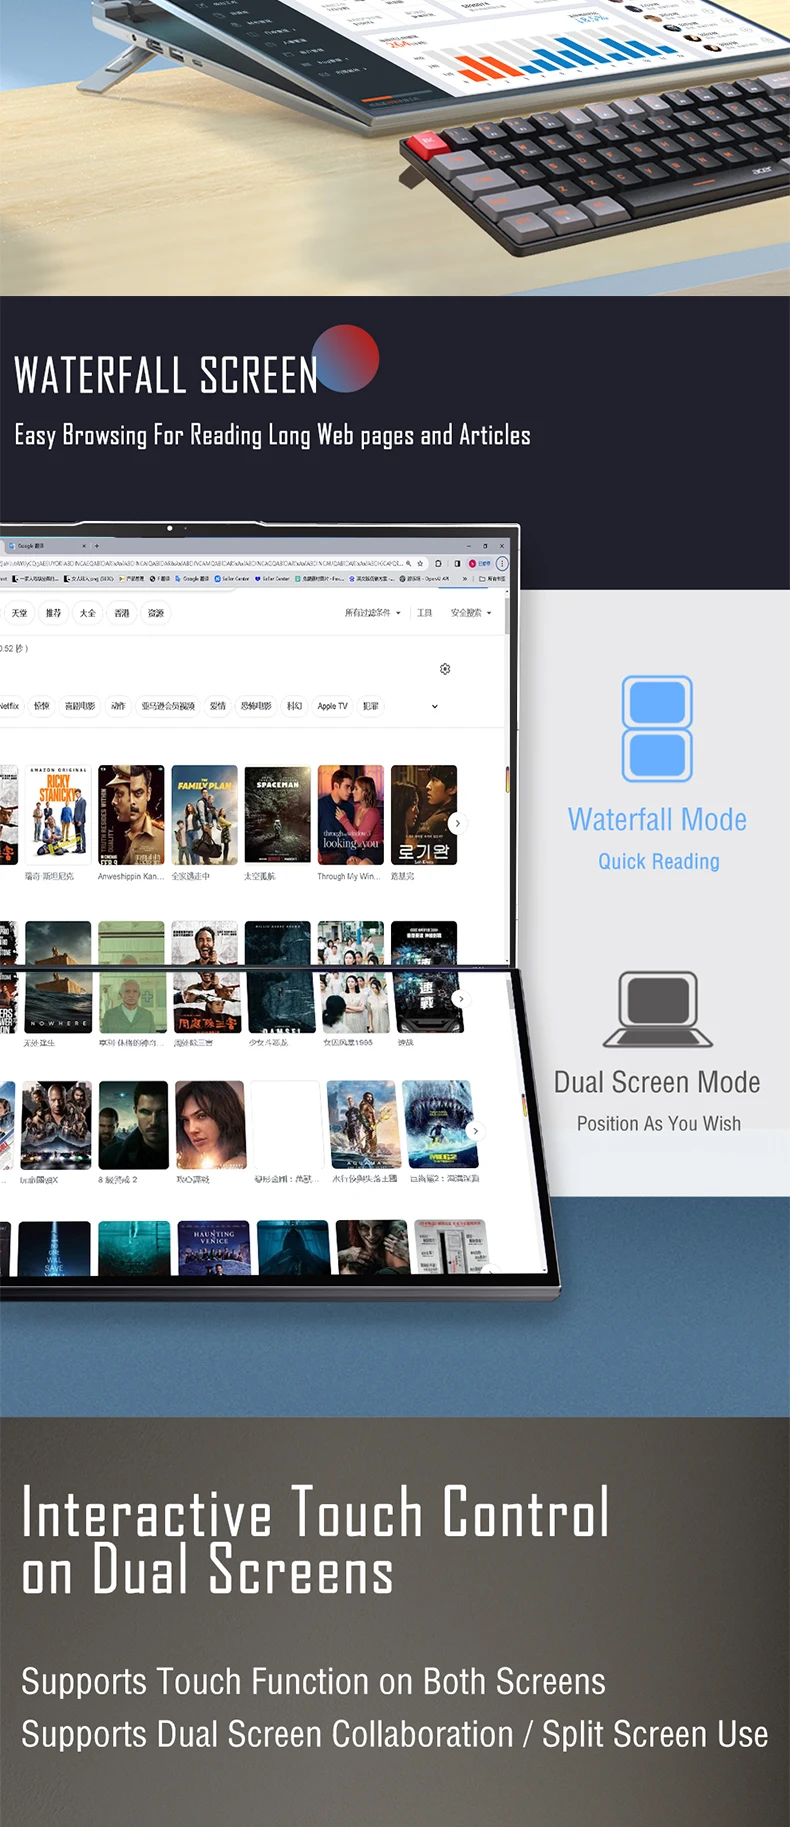Viewport: 790px width, 1827px height.
Task: Open The Family Plan movie poster
Action: 204,815
